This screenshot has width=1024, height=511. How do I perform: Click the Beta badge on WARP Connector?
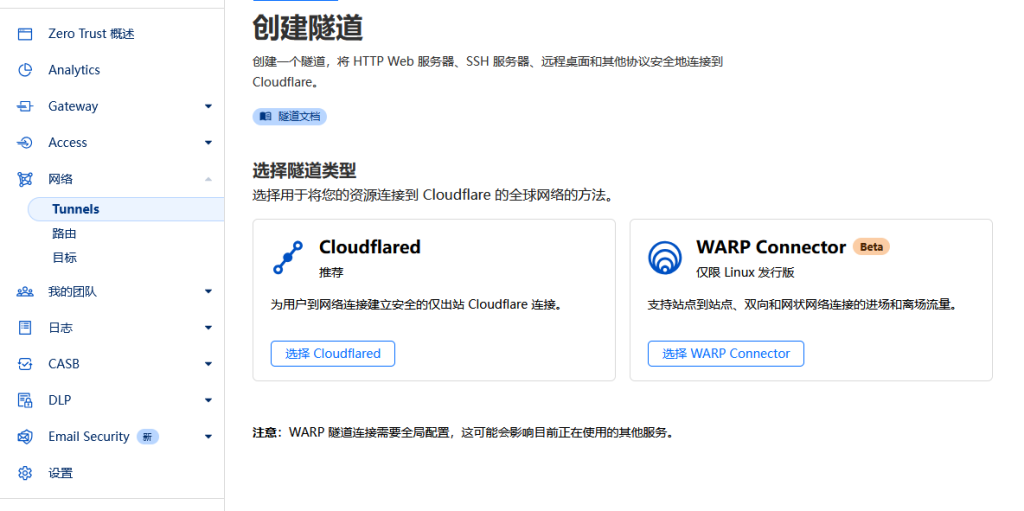point(871,247)
